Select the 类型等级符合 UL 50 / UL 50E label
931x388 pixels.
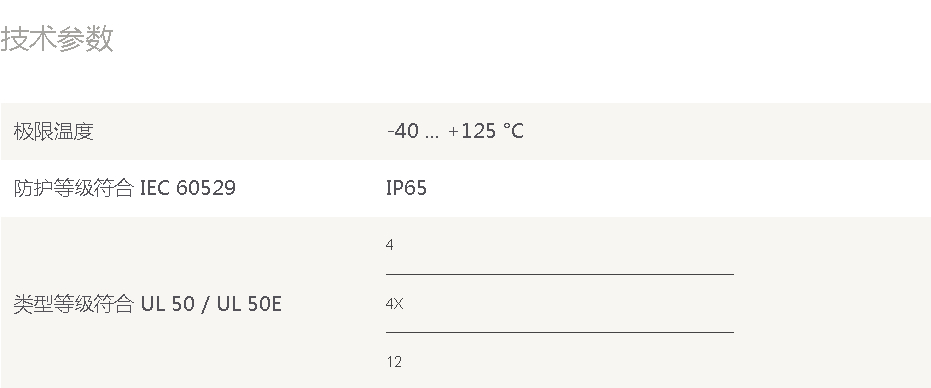(147, 304)
